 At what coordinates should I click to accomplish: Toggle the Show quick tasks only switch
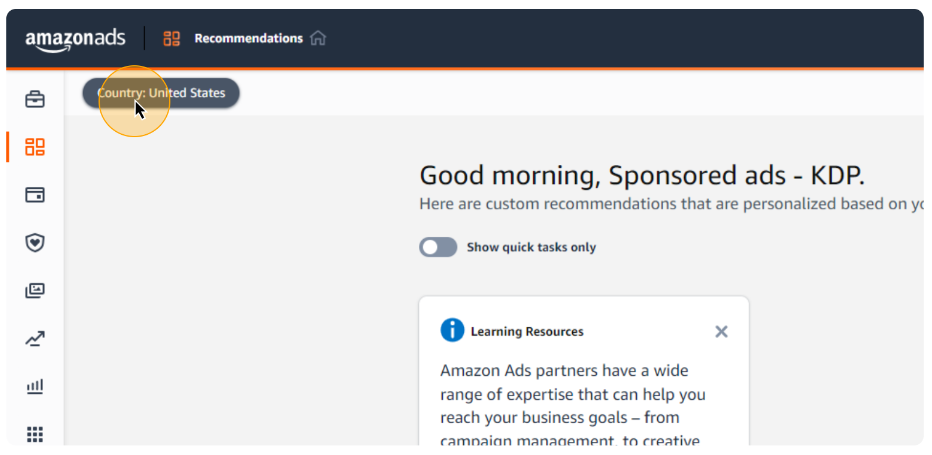click(x=438, y=247)
